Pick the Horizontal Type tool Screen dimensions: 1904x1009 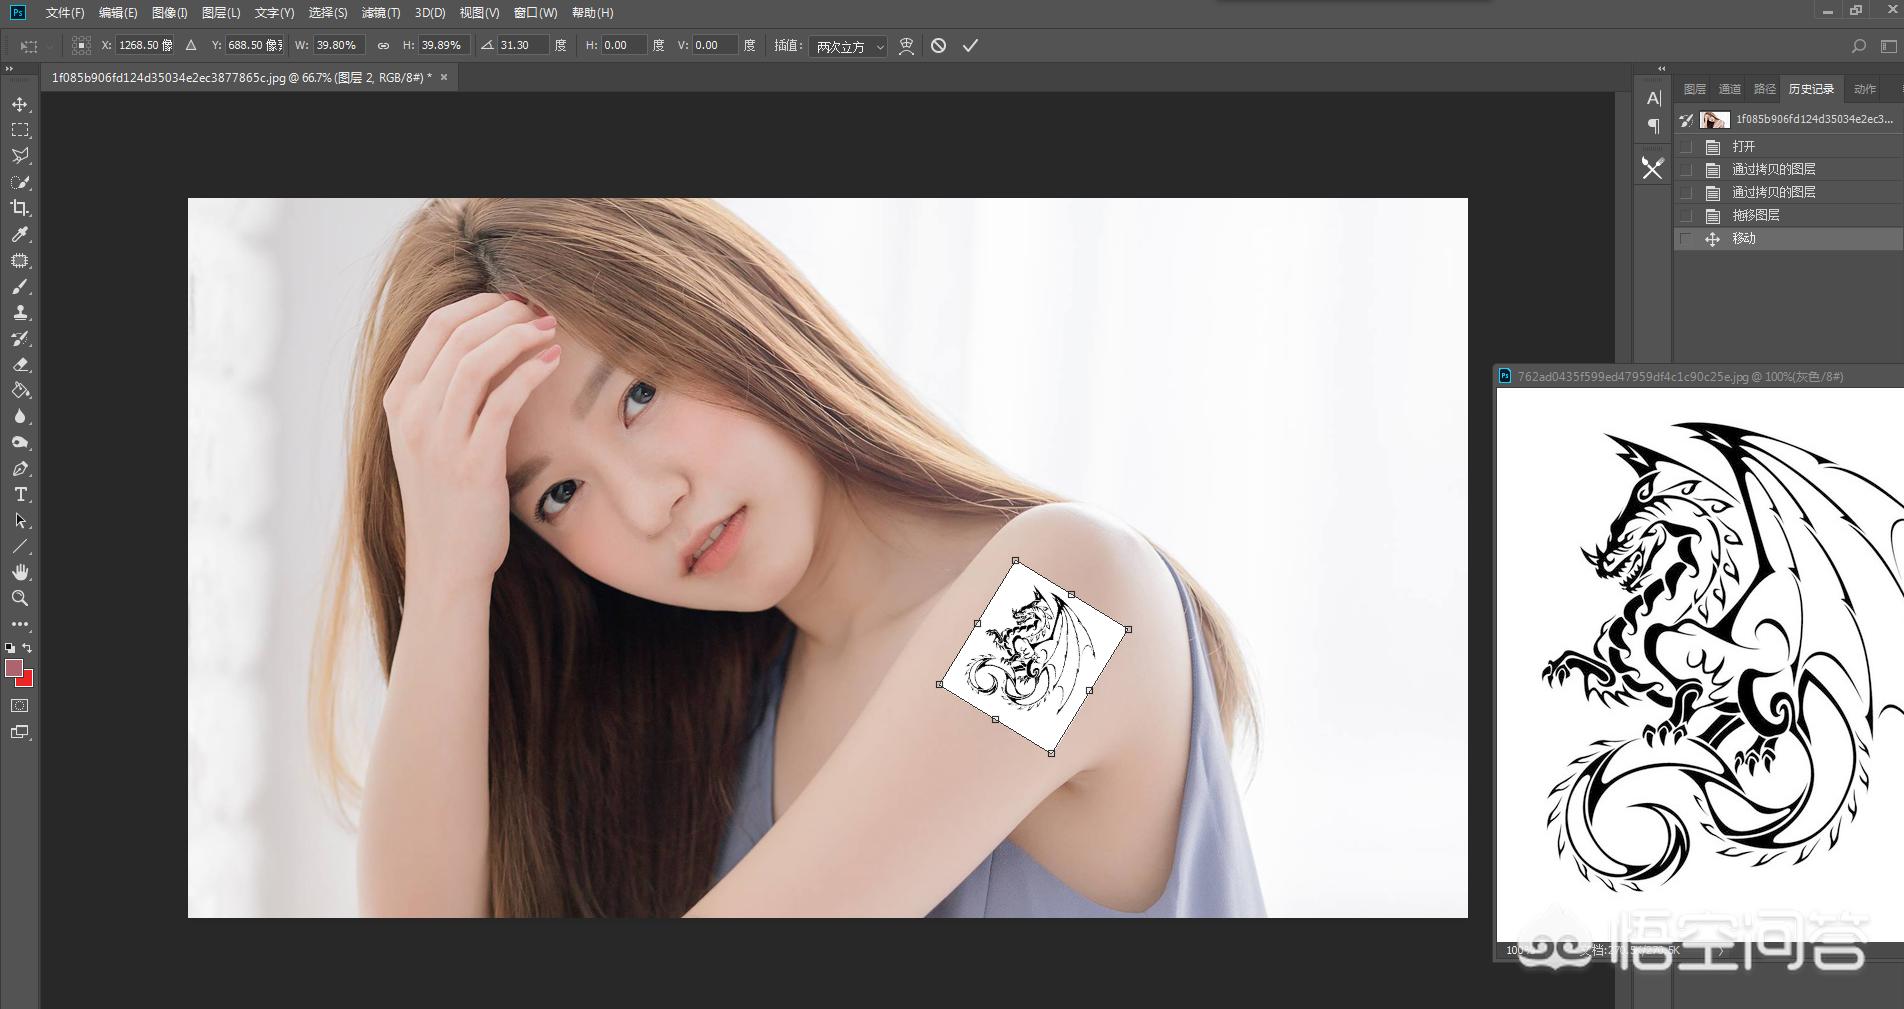click(x=20, y=495)
